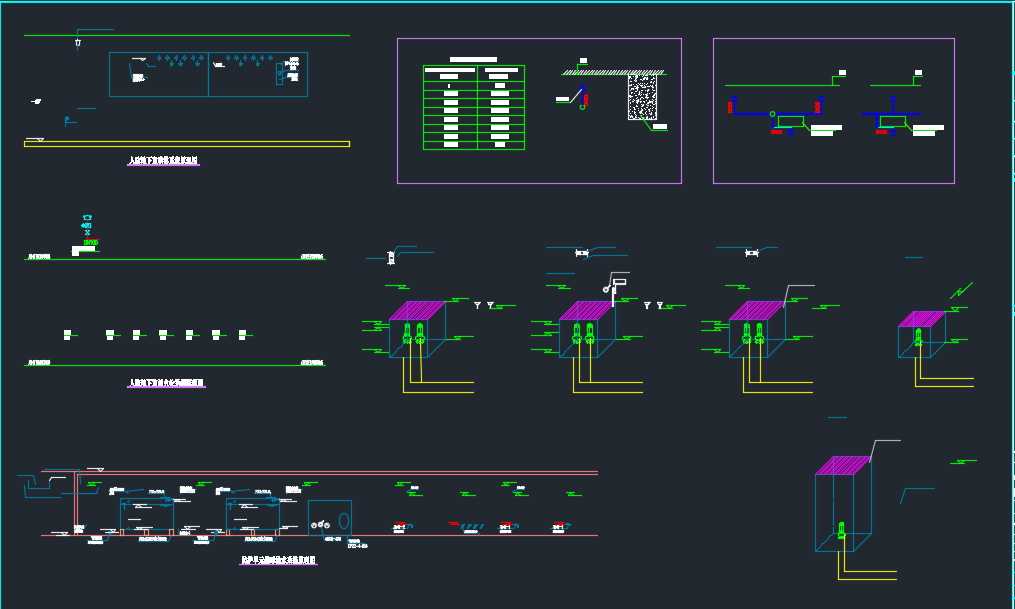
Task: Click the blue ellipse inside the equipment box
Action: click(x=344, y=520)
